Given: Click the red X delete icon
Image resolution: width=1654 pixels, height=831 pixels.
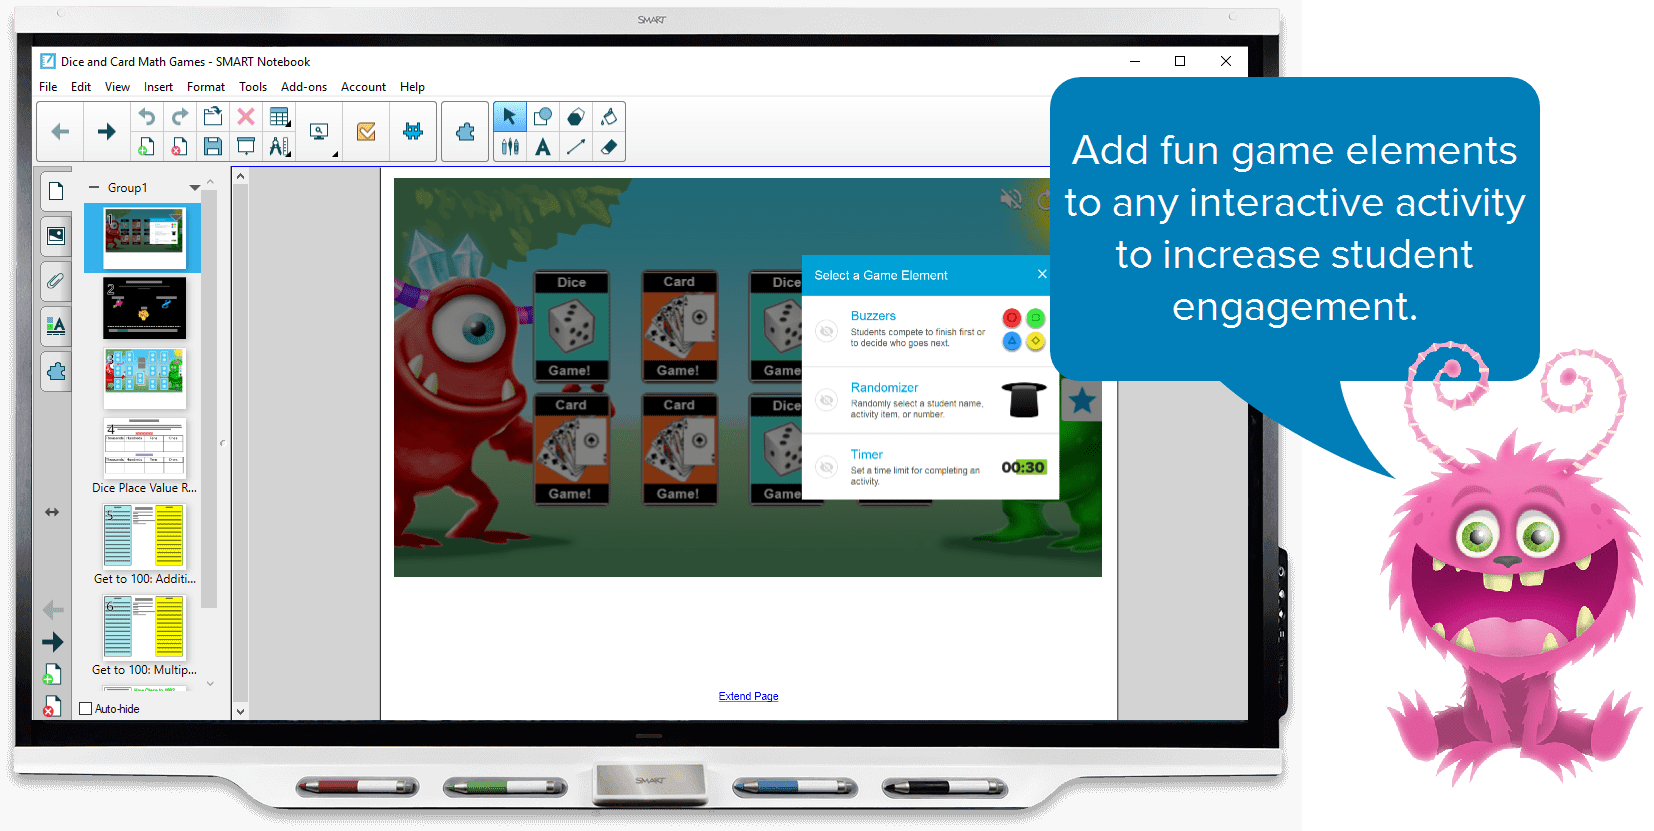Looking at the screenshot, I should [x=245, y=116].
